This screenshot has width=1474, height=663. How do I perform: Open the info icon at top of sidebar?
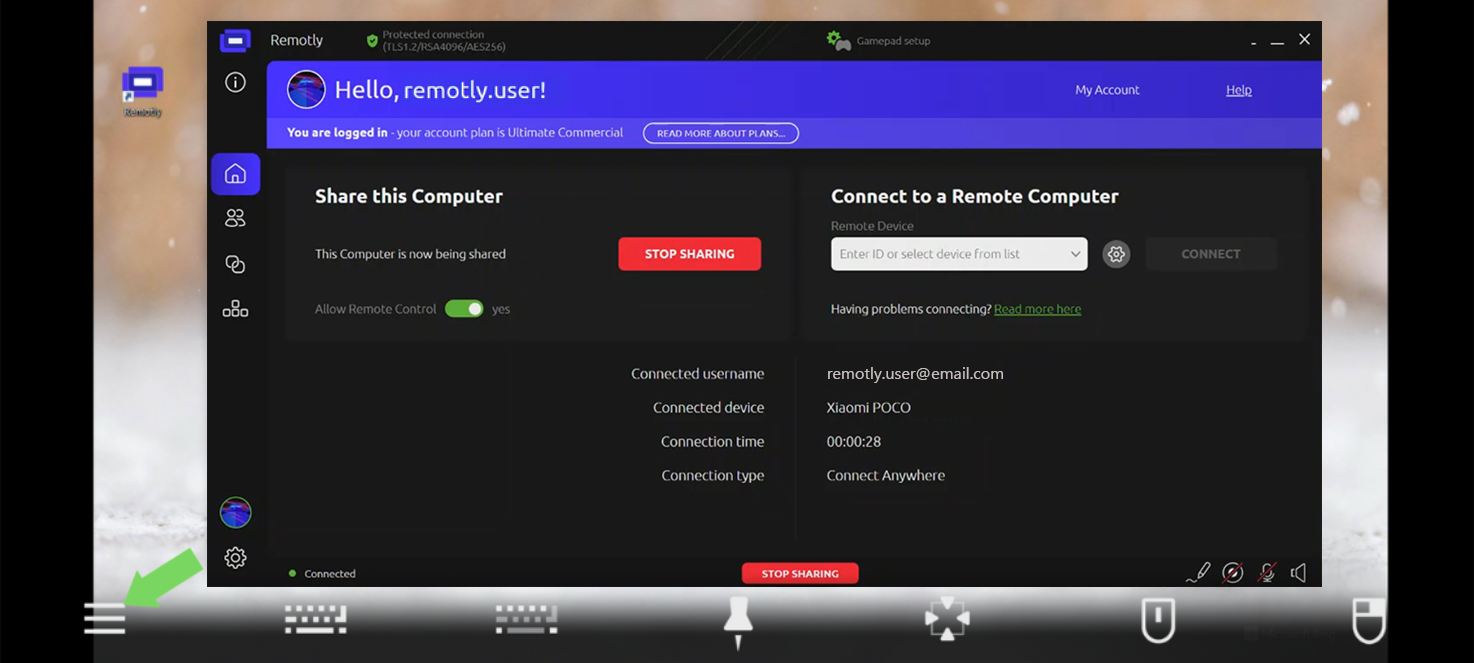click(235, 82)
